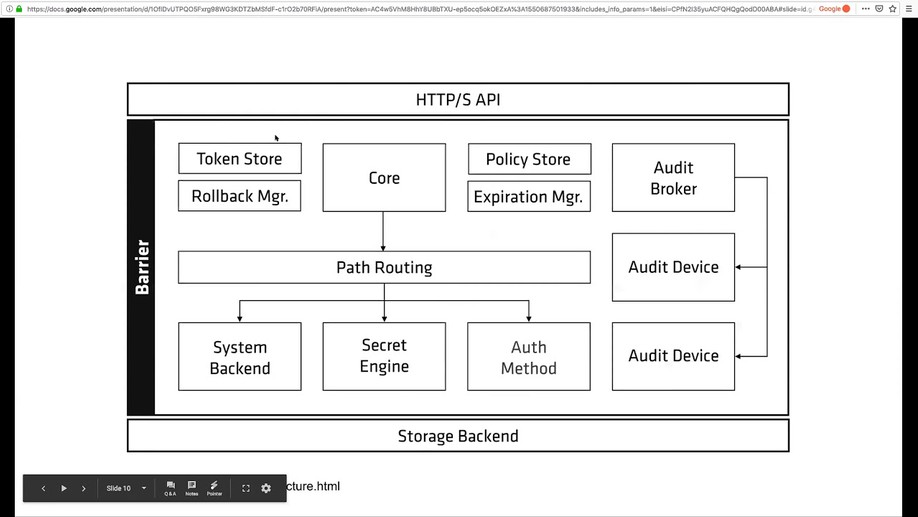Start slideshow autoplay with play button
The image size is (918, 517).
pos(64,488)
